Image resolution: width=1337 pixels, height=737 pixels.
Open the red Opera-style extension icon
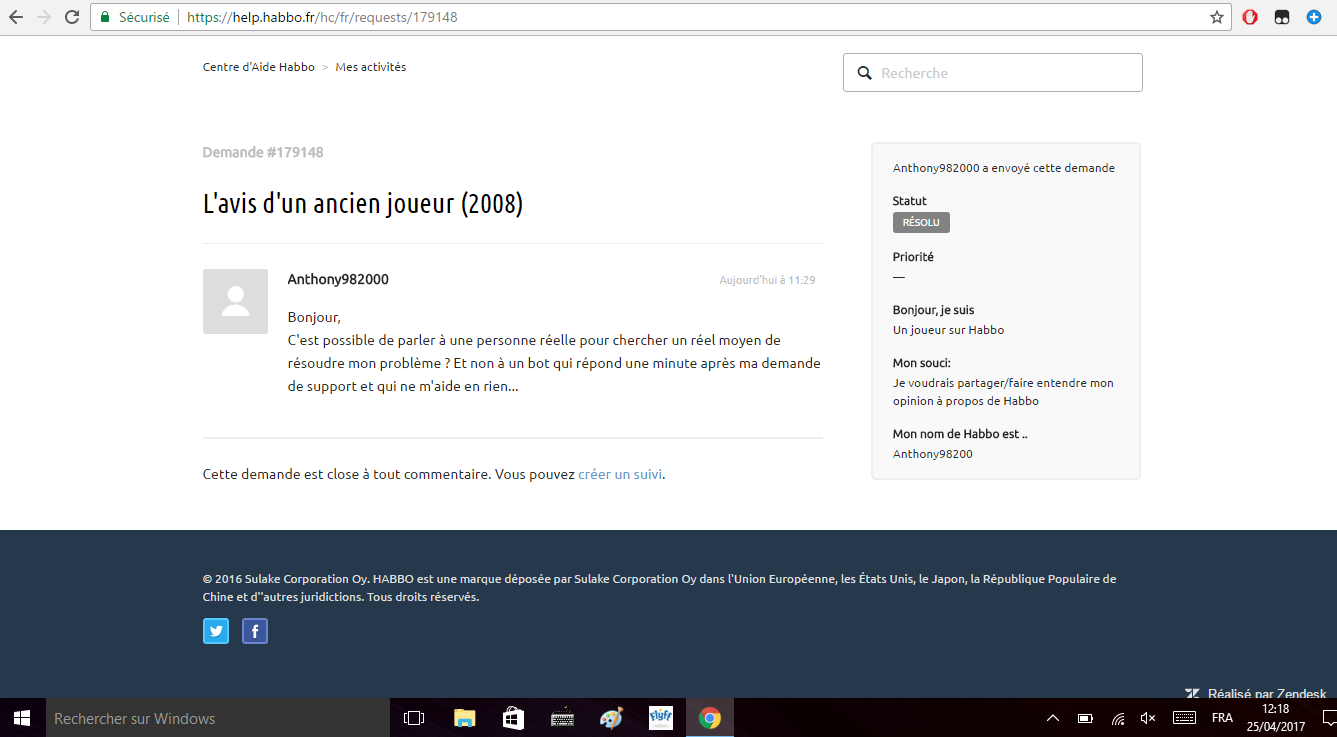(x=1250, y=17)
